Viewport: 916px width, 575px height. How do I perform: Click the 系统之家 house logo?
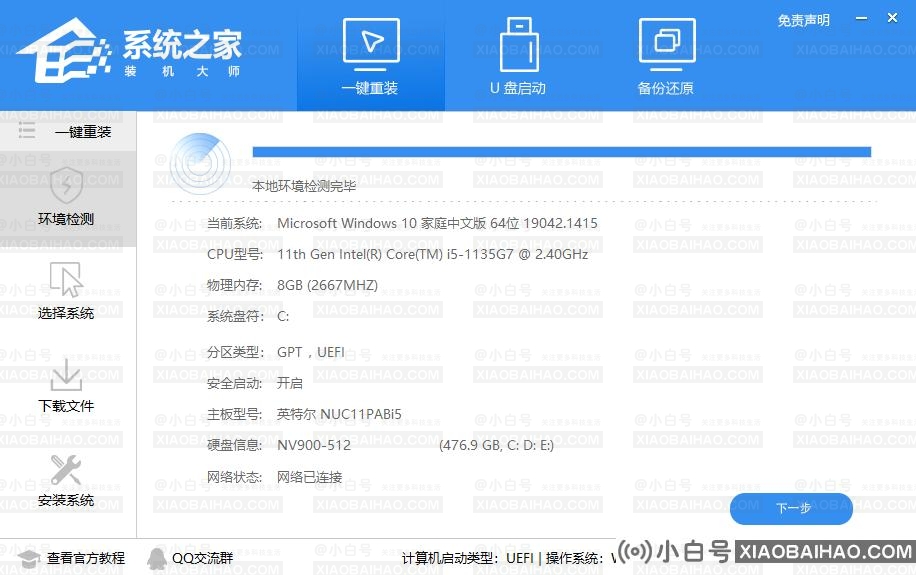pyautogui.click(x=63, y=51)
